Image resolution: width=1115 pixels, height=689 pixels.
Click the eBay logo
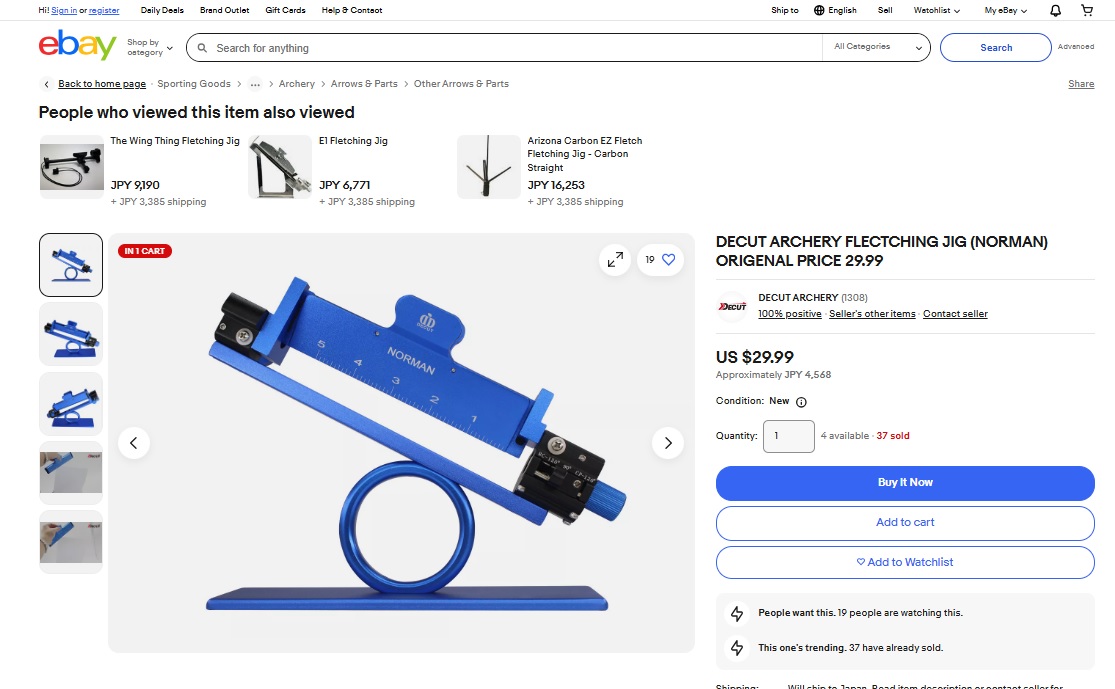pos(78,45)
